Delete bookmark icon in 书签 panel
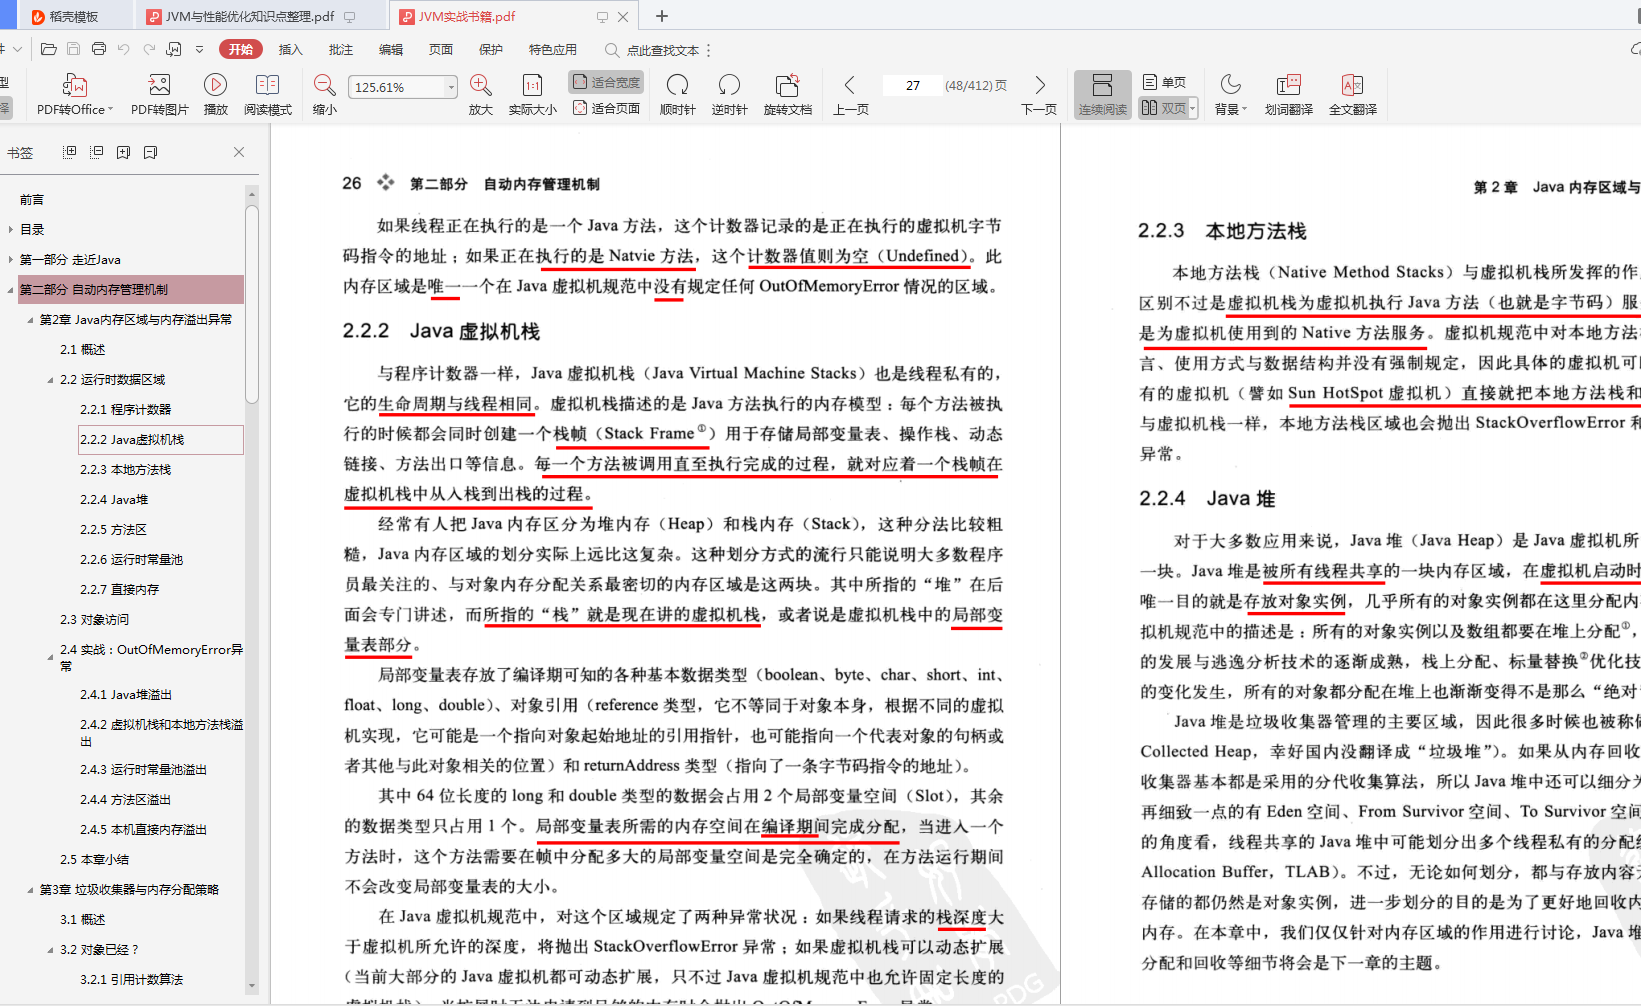Screen dimensions: 1641x1006 pos(150,152)
